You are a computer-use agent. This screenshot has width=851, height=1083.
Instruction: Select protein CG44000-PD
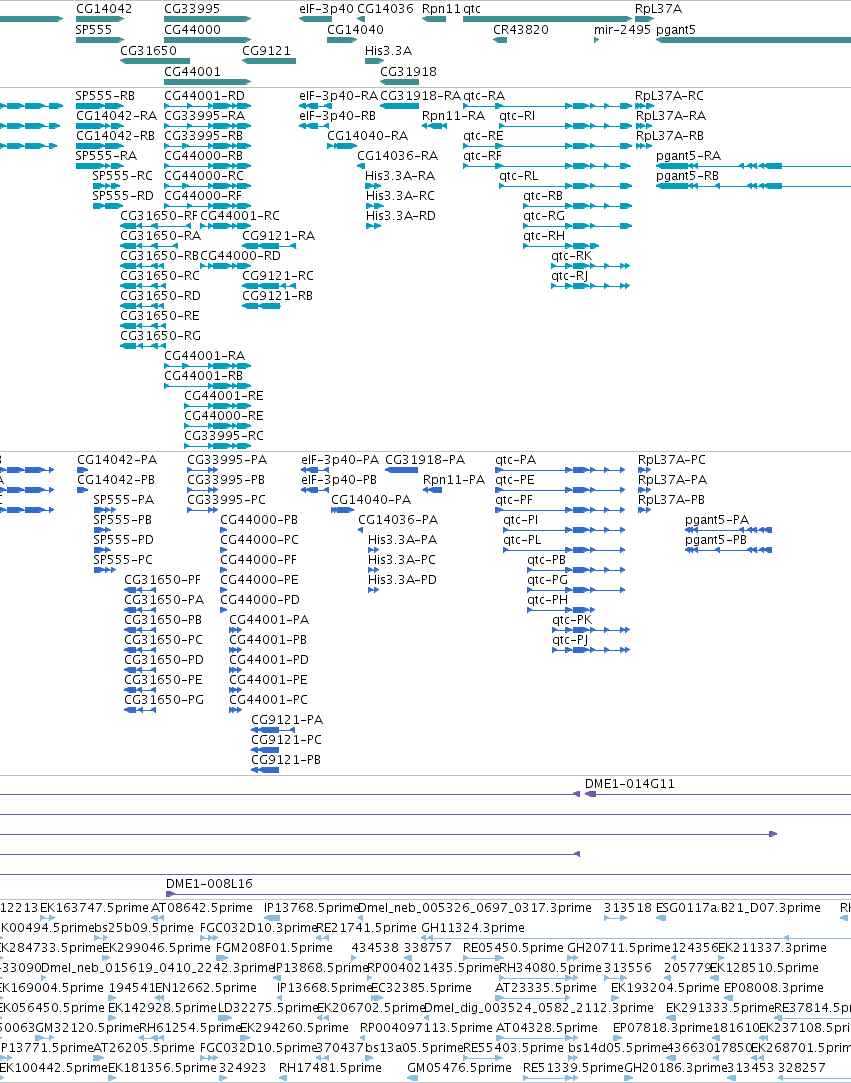pos(223,610)
